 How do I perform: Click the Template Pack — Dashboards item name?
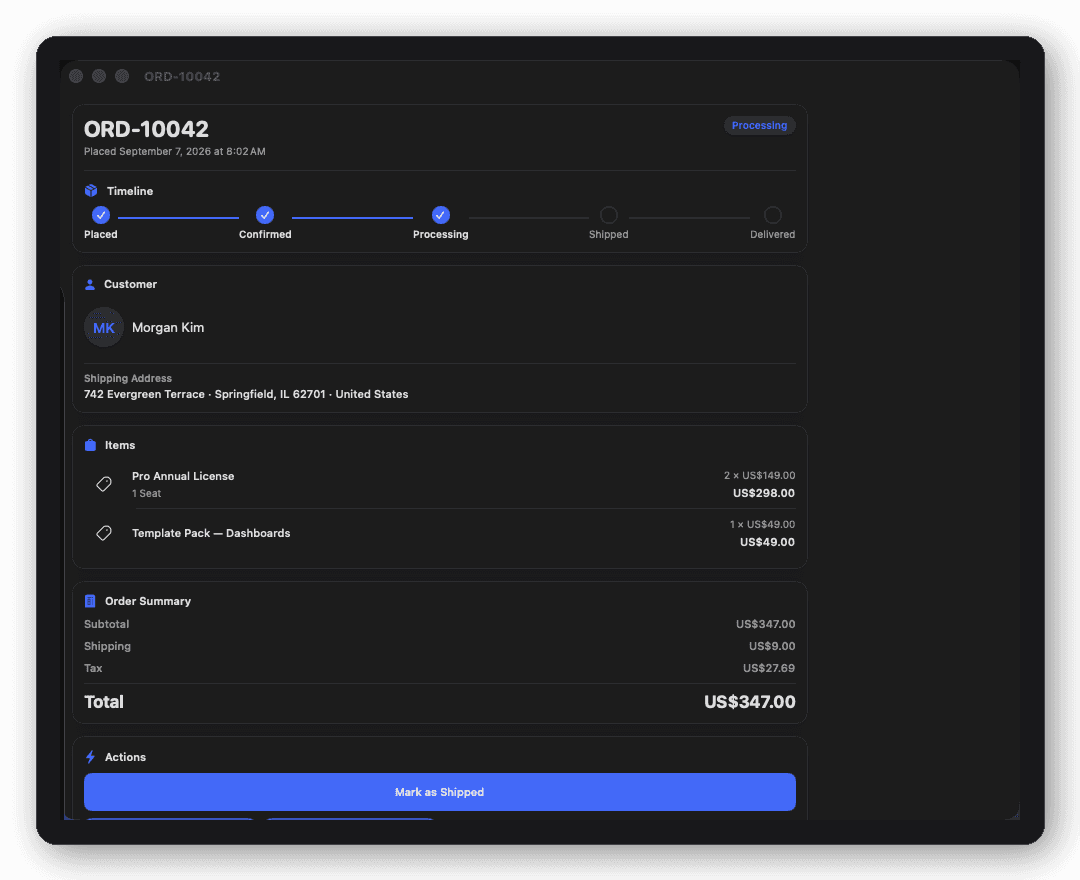(x=211, y=533)
